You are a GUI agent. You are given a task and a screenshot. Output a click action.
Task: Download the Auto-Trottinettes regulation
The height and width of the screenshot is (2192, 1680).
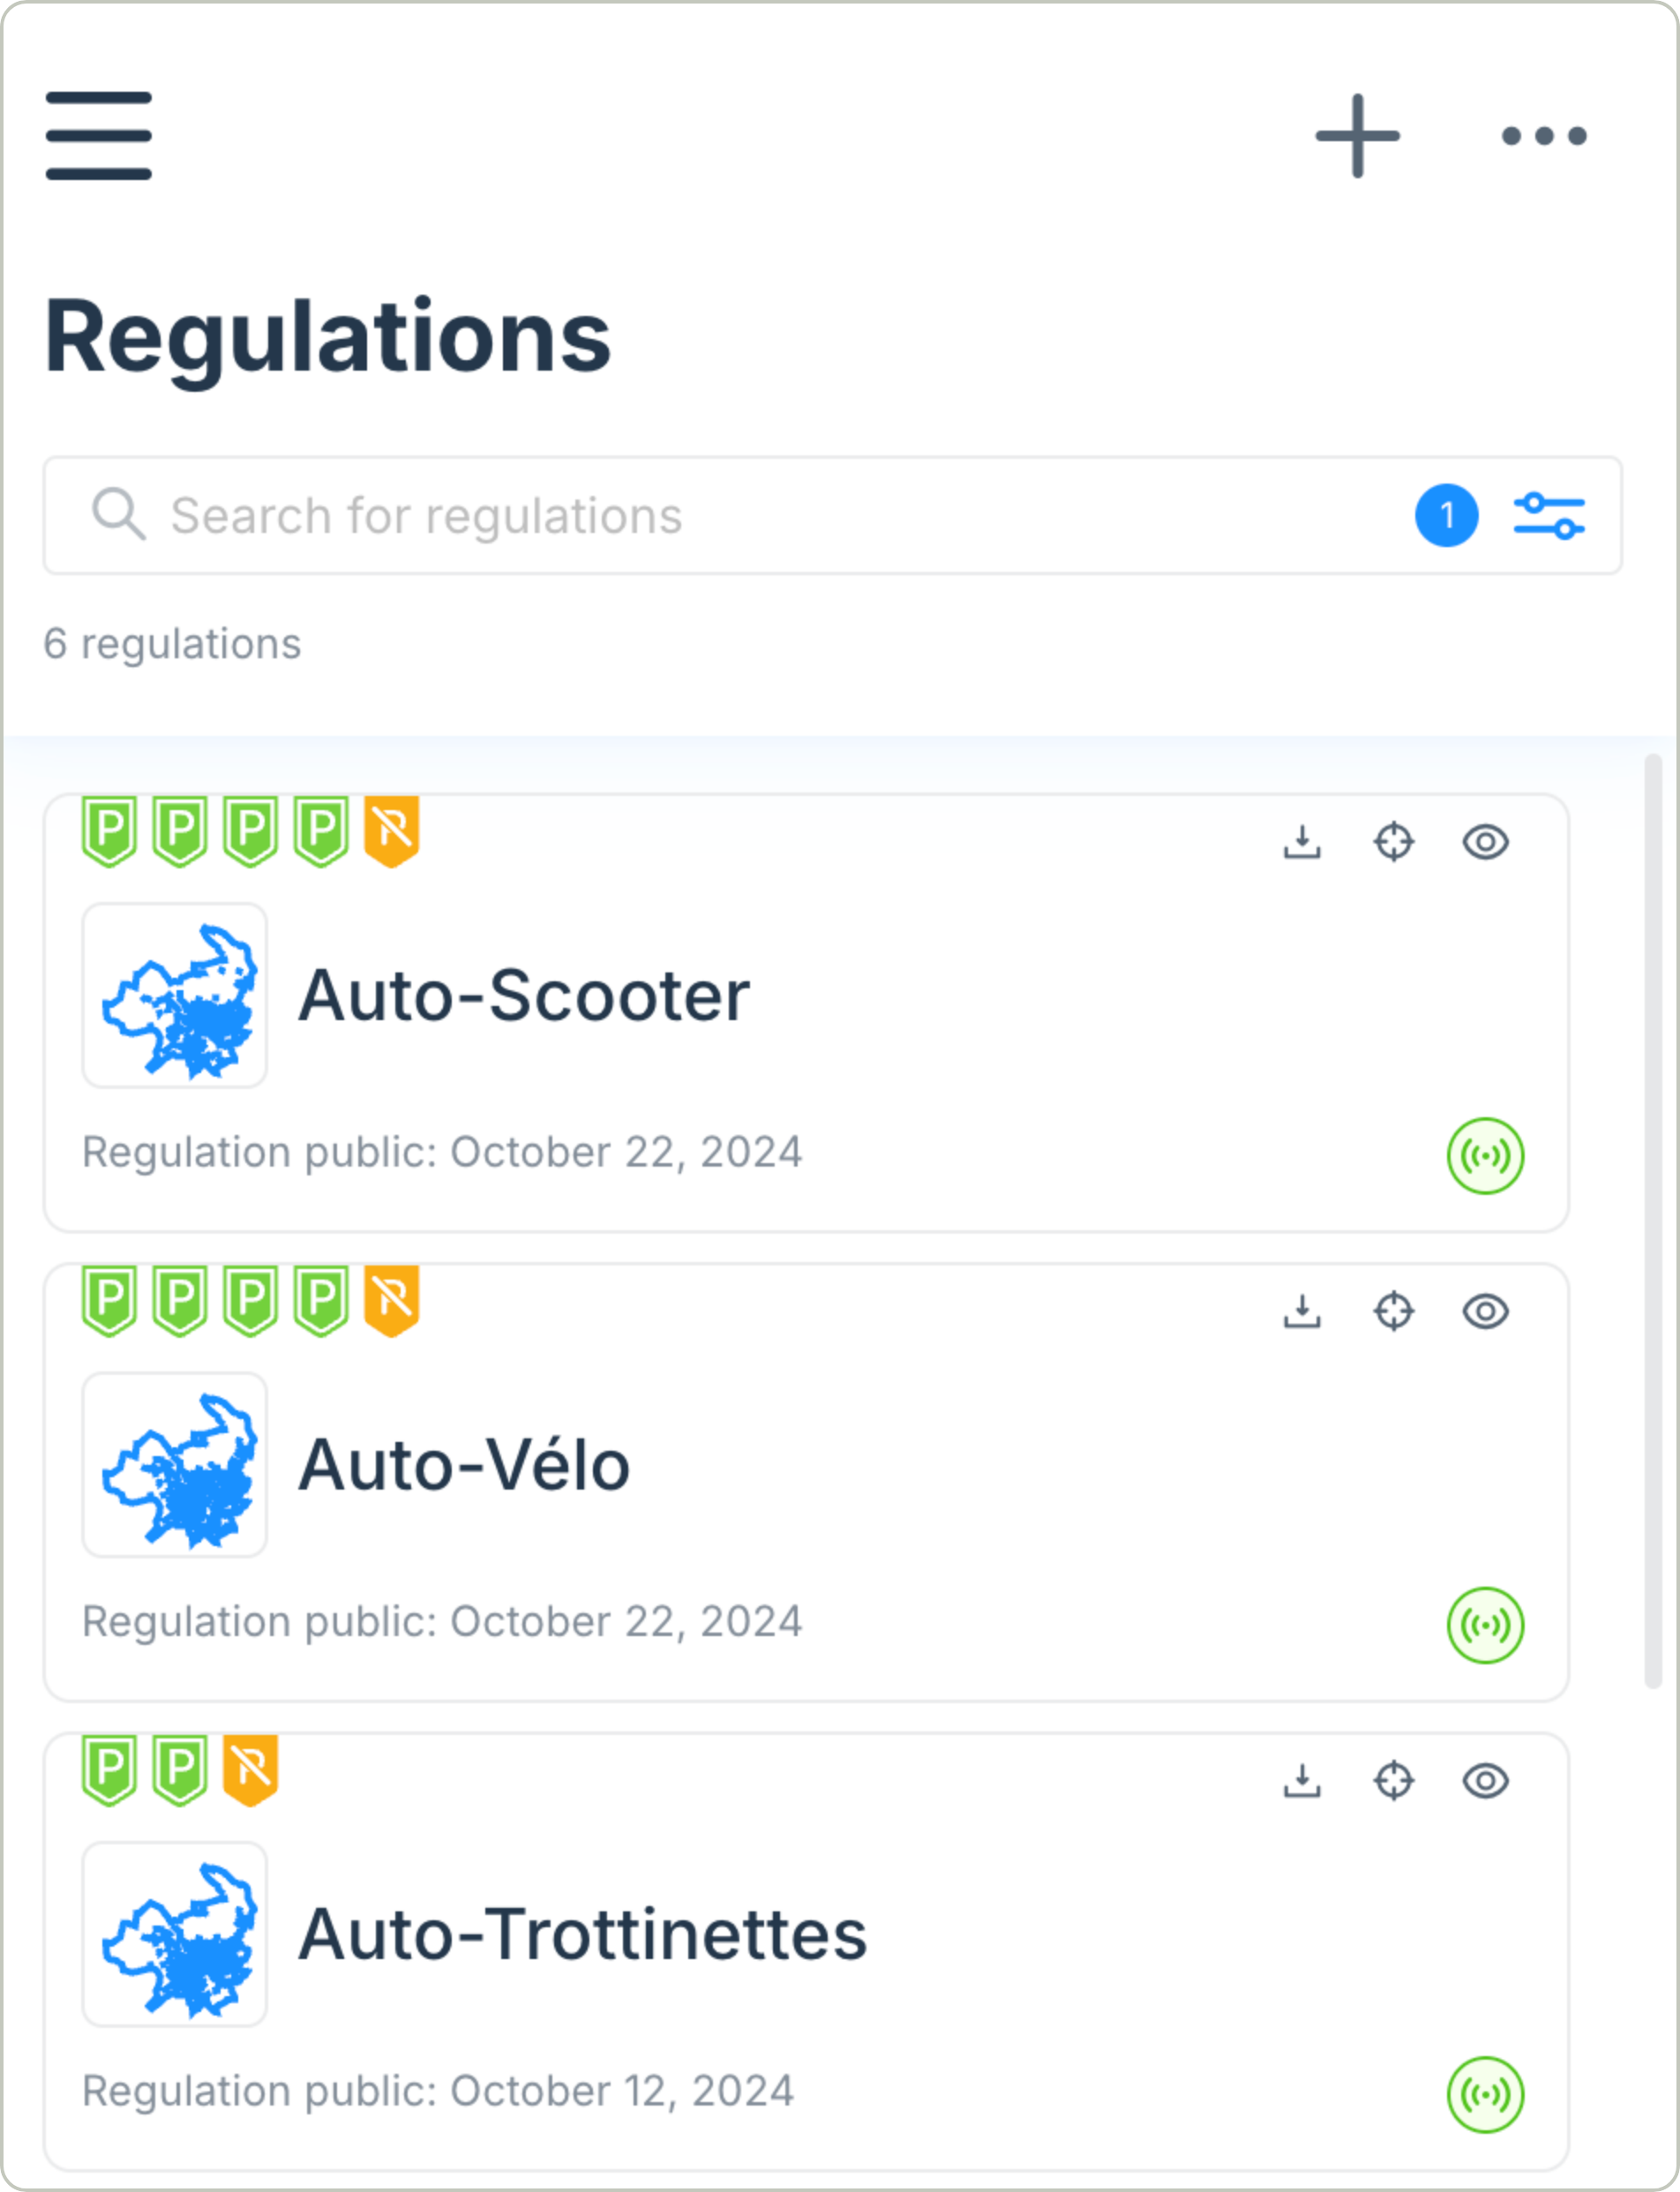pos(1302,1780)
